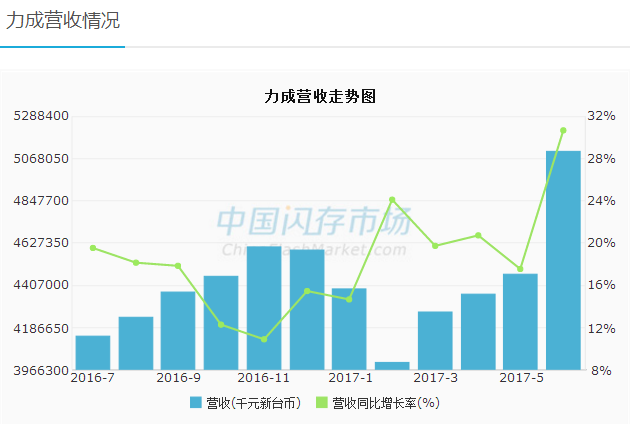
Task: Click the left axis value 4407000
Action: [41, 285]
